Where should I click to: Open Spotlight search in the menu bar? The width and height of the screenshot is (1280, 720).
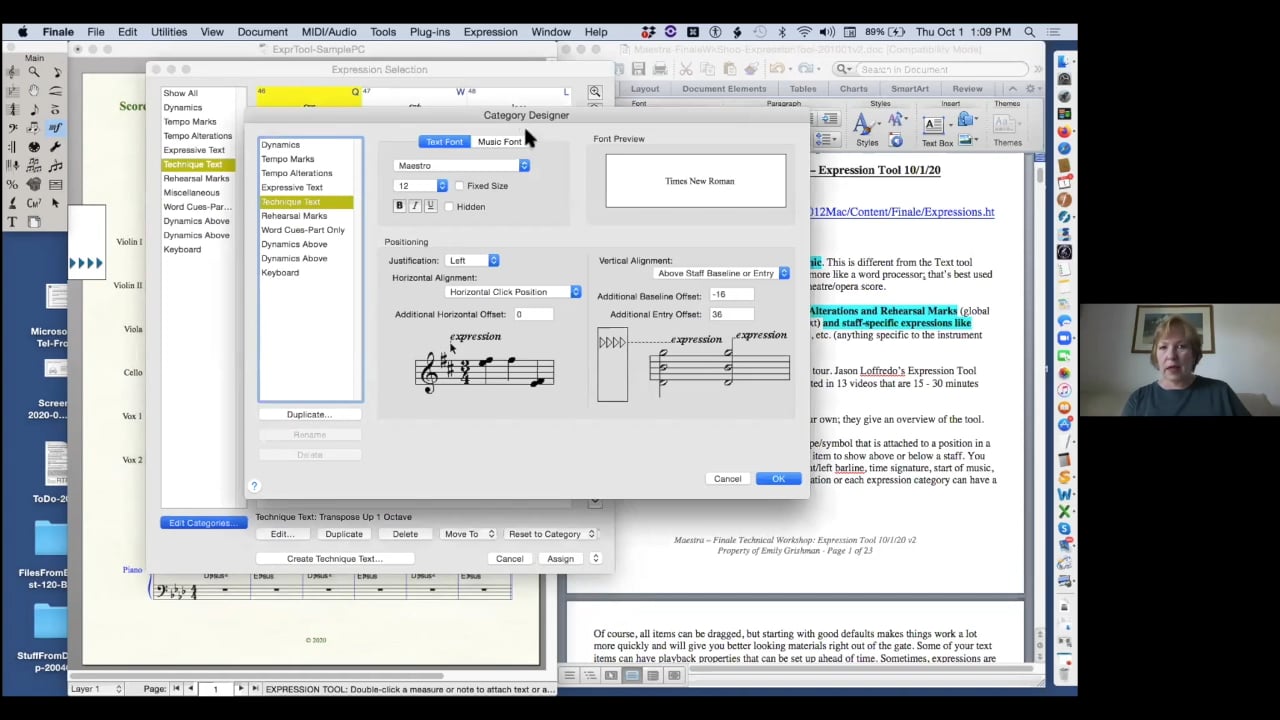pyautogui.click(x=1030, y=32)
